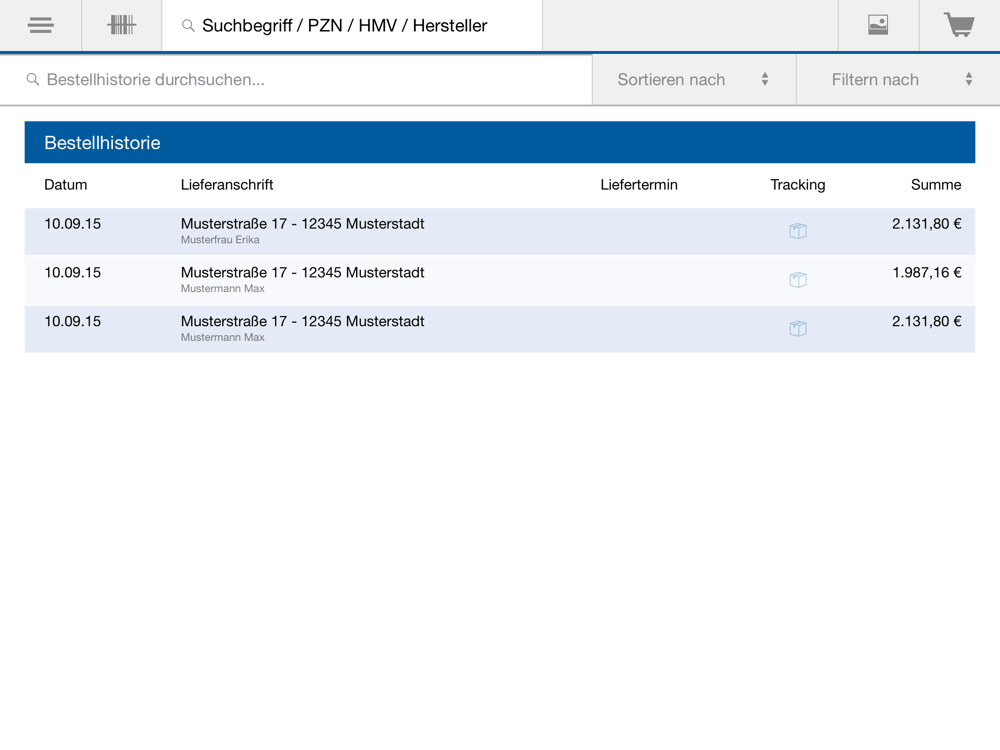Click the Liefertermin column header

point(639,185)
